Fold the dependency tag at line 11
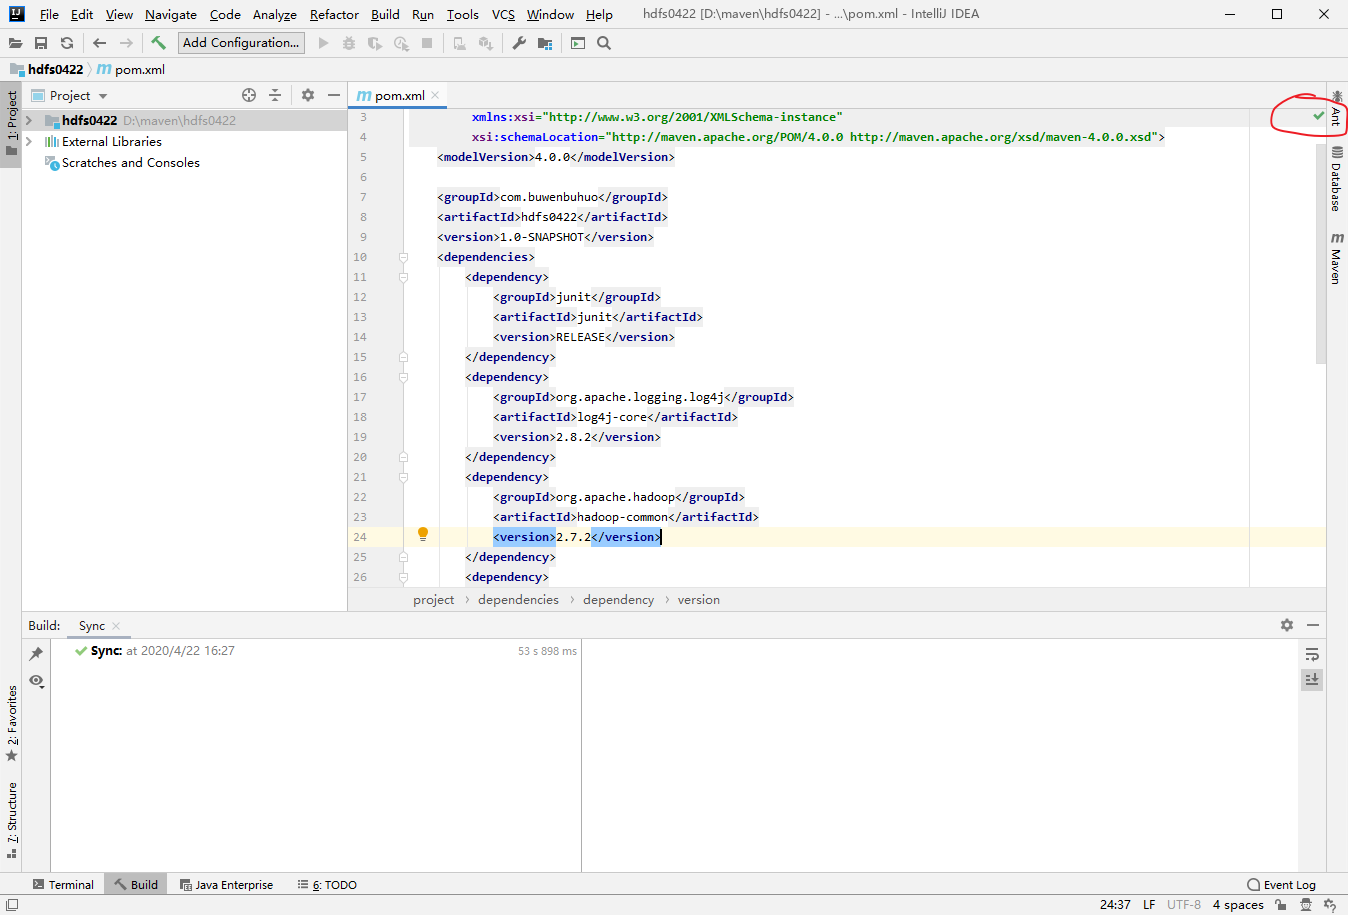This screenshot has height=915, width=1348. point(403,277)
